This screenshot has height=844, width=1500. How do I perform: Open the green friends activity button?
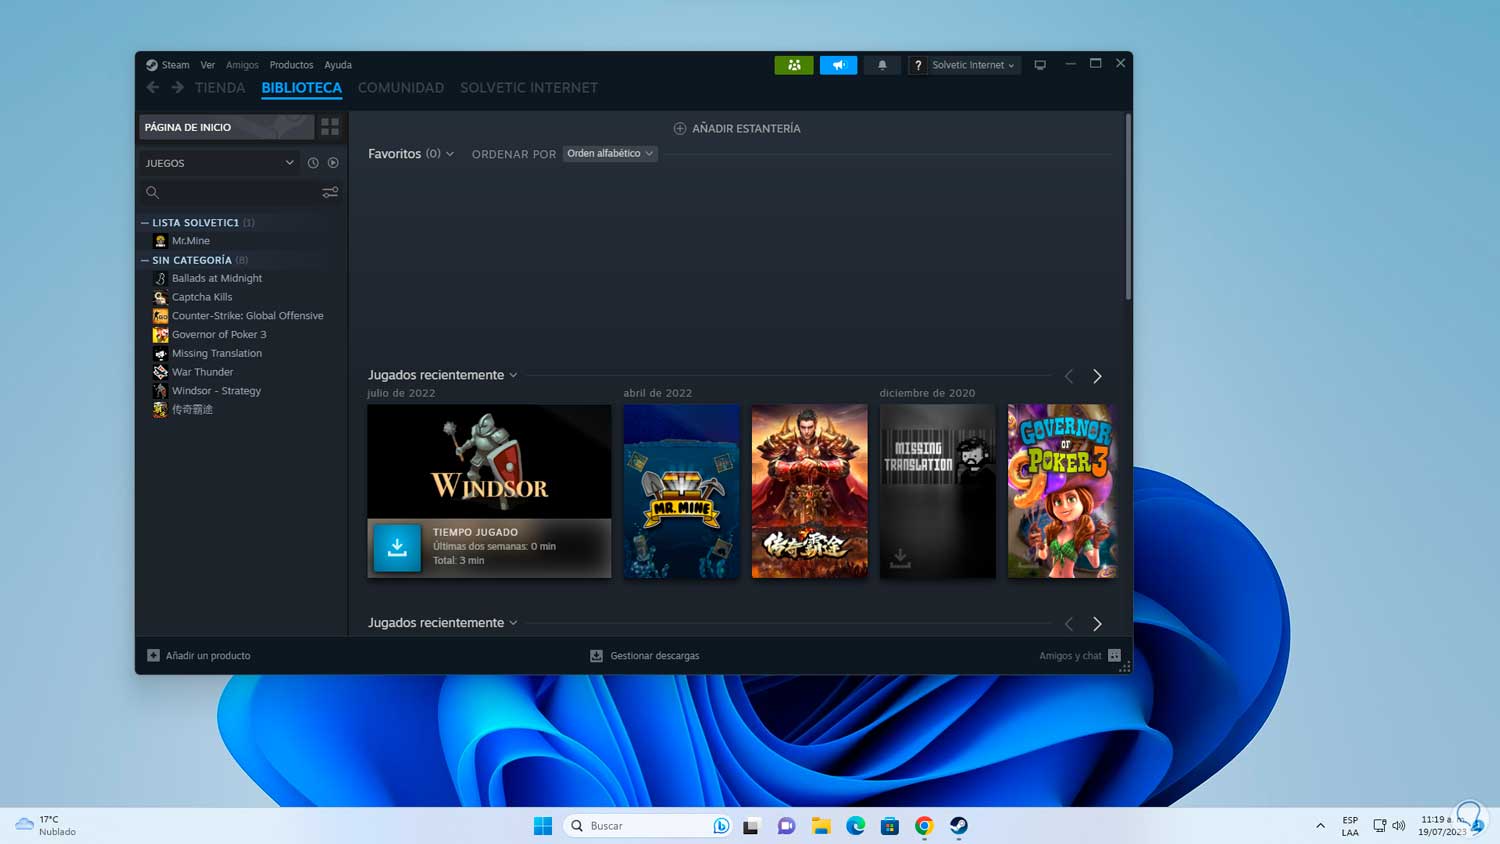(794, 65)
